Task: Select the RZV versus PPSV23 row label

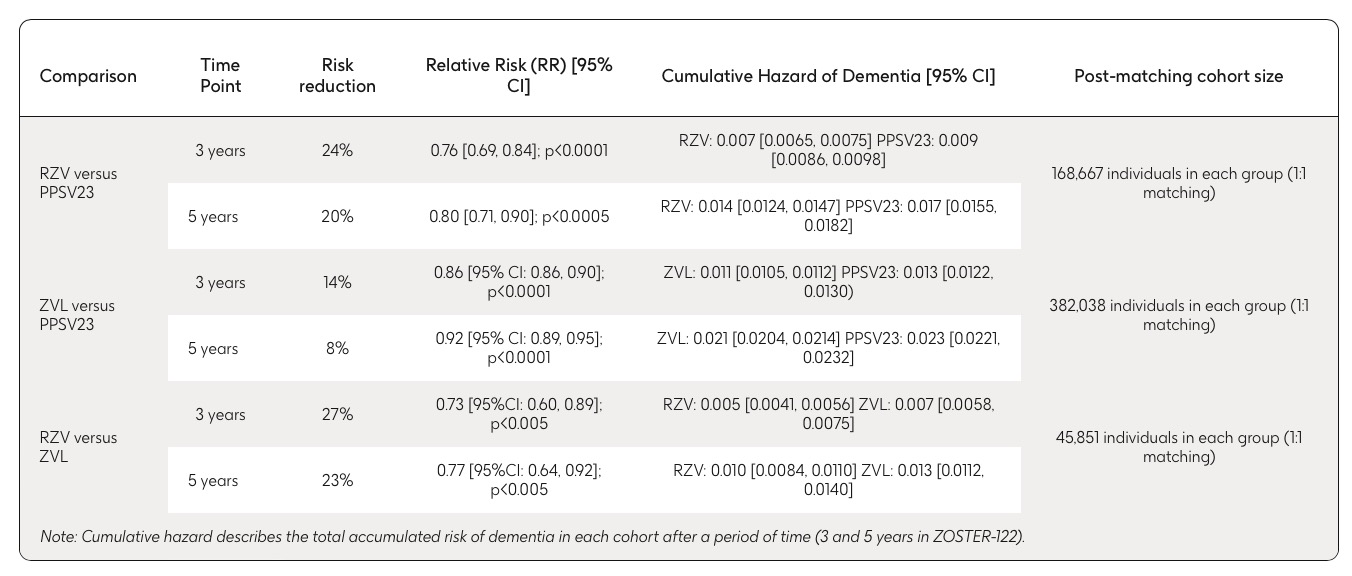Action: pos(78,183)
